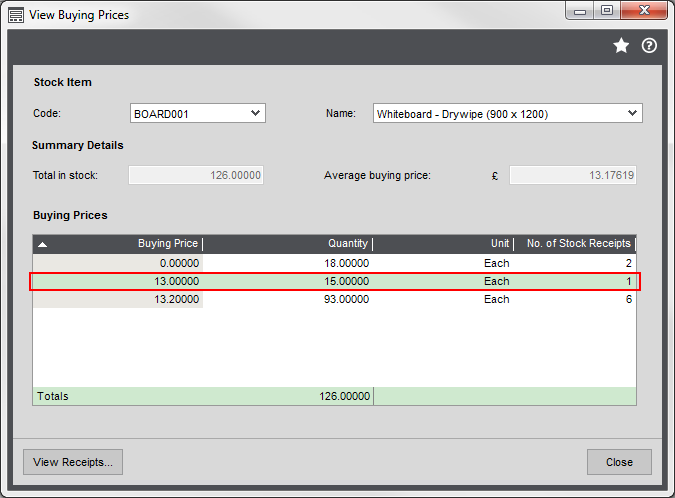Expand the Name Whiteboard dropdown
The image size is (675, 498).
point(632,113)
